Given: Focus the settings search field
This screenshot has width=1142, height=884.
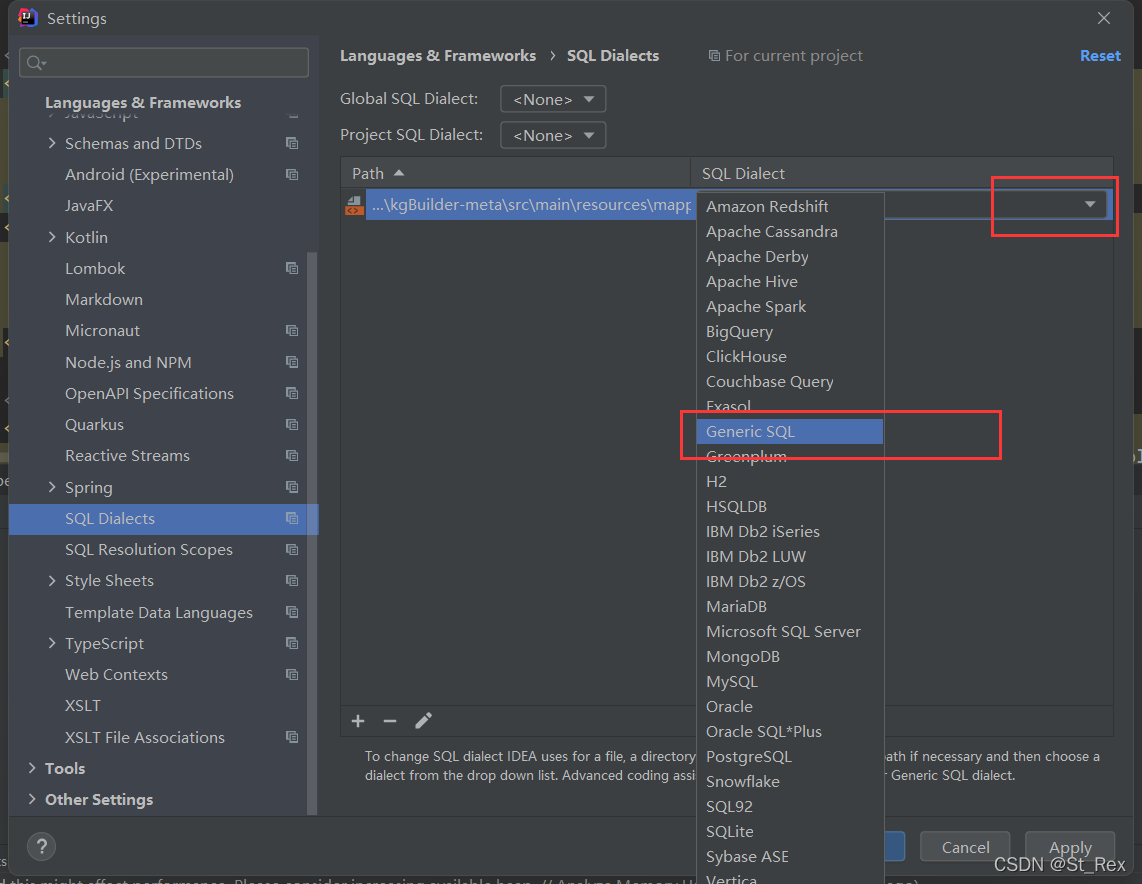Looking at the screenshot, I should [x=164, y=63].
